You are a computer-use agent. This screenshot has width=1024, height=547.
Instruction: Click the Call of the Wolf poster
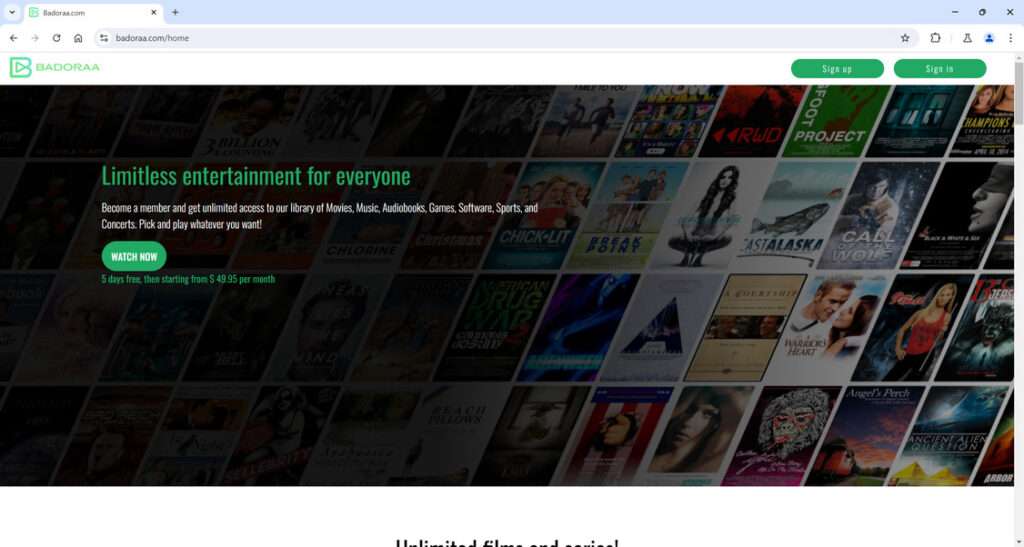point(878,215)
